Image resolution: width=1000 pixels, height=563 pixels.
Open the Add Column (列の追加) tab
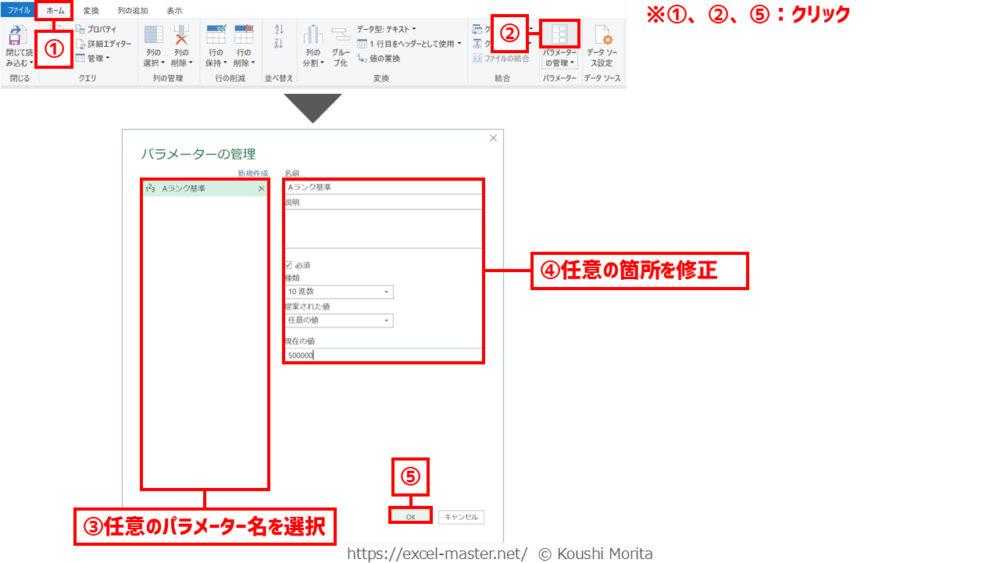132,10
